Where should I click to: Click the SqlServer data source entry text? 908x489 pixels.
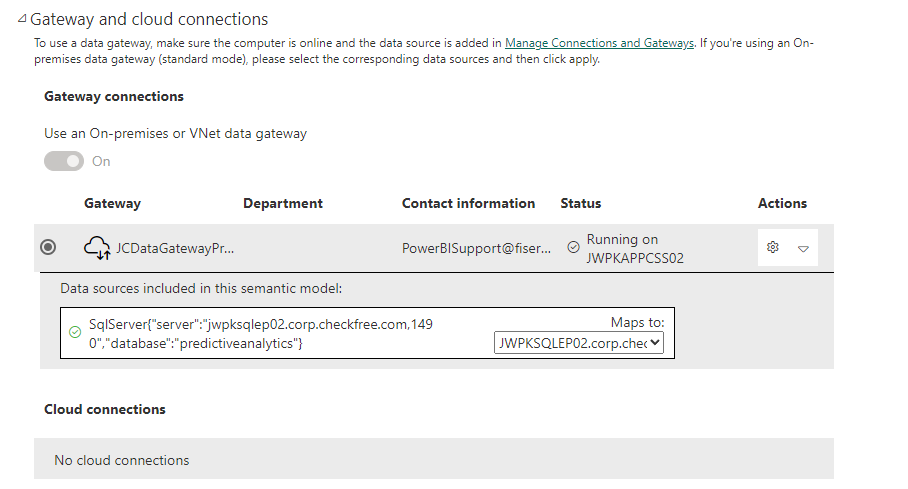coord(261,334)
